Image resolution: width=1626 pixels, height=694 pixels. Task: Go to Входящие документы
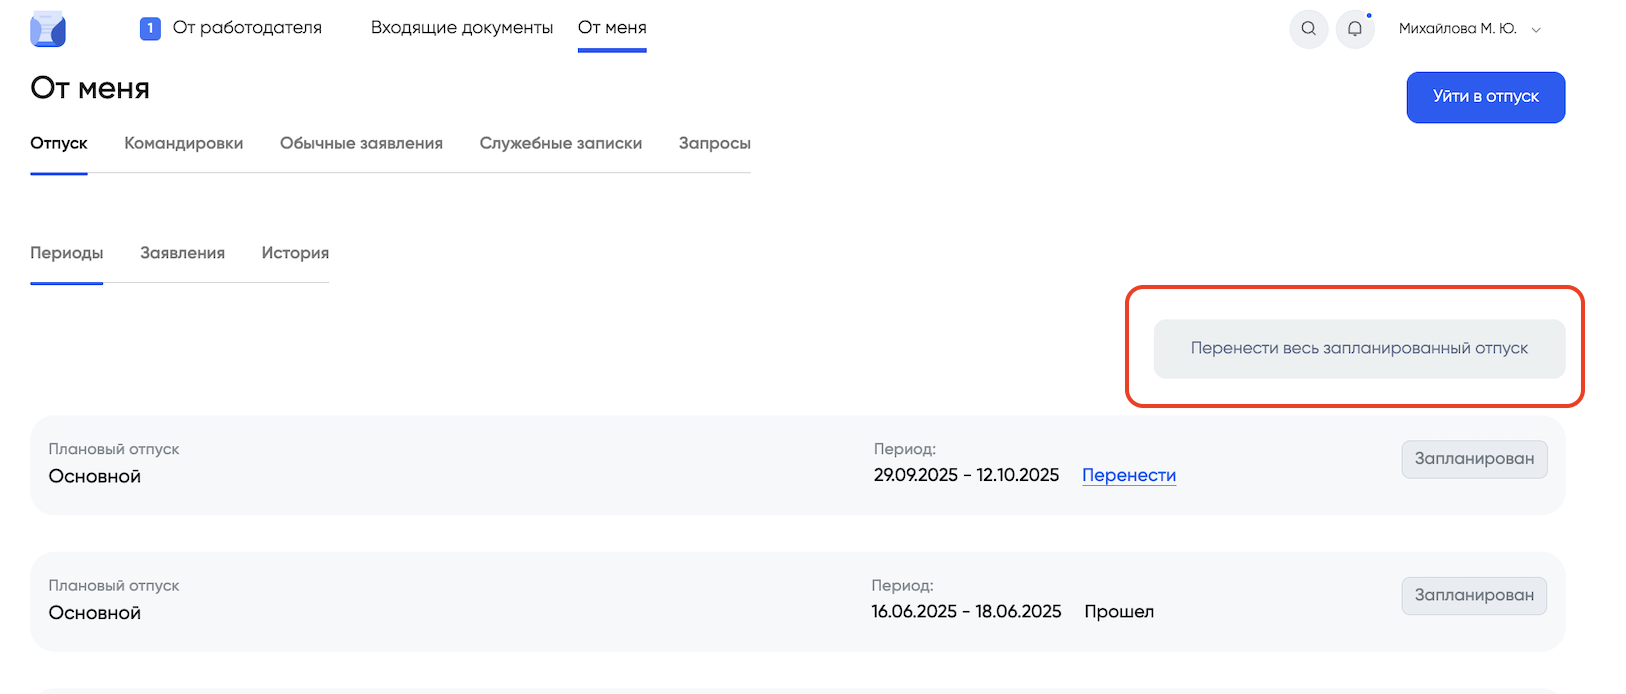pos(461,28)
